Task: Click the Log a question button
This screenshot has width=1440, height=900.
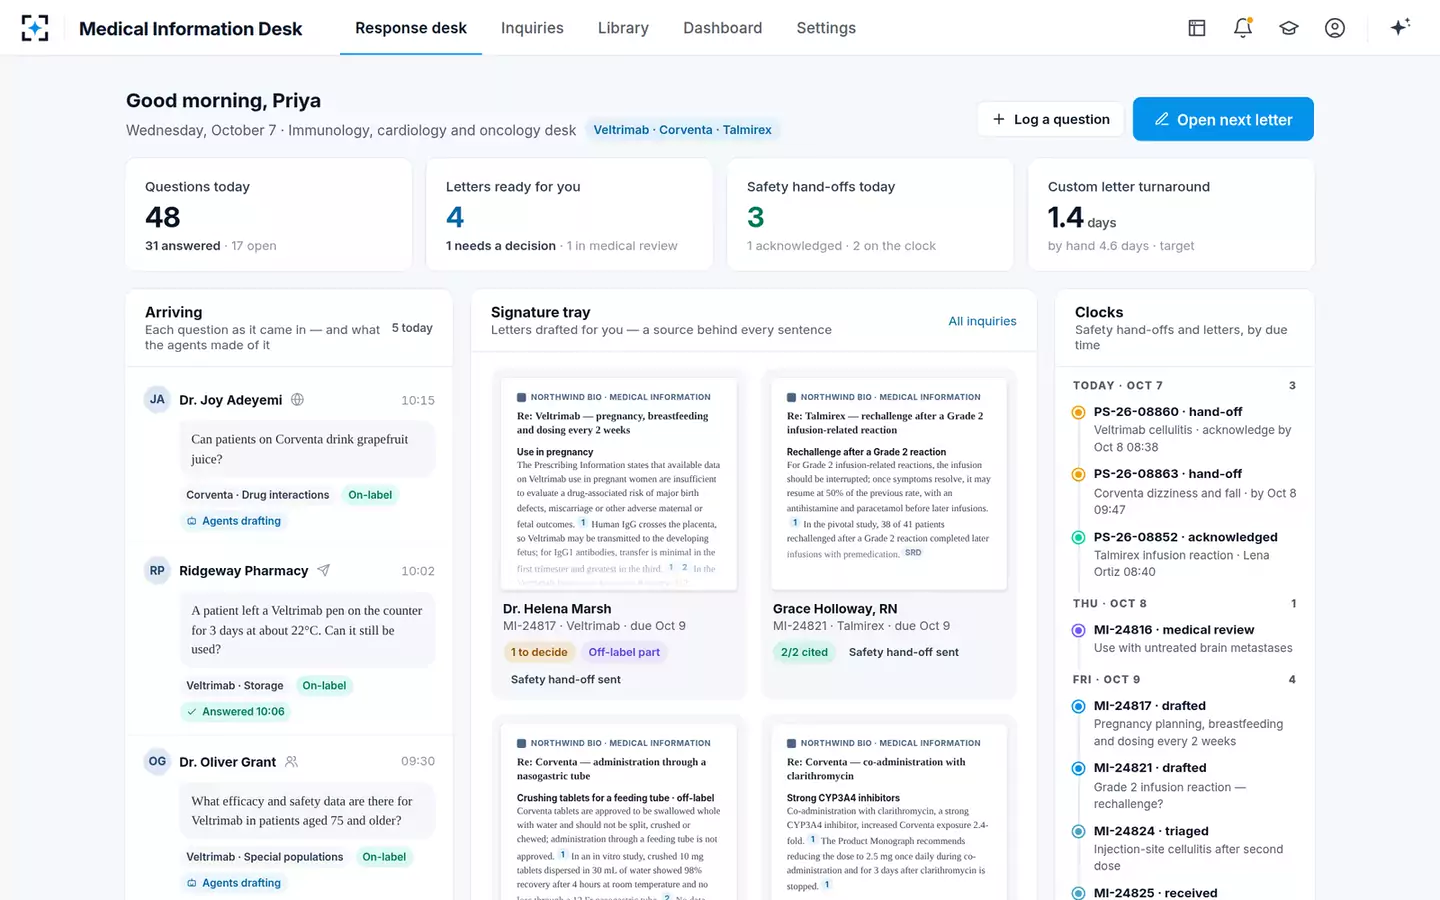Action: coord(1051,119)
